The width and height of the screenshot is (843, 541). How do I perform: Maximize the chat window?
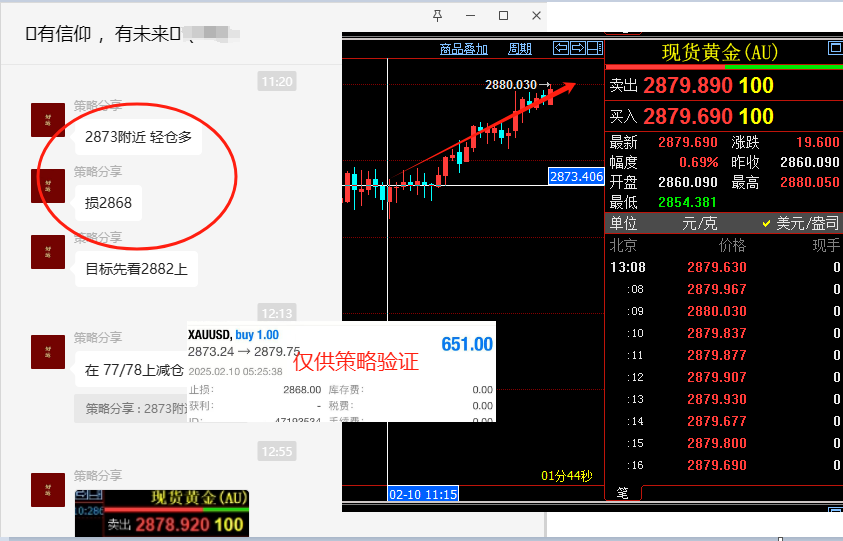point(503,16)
